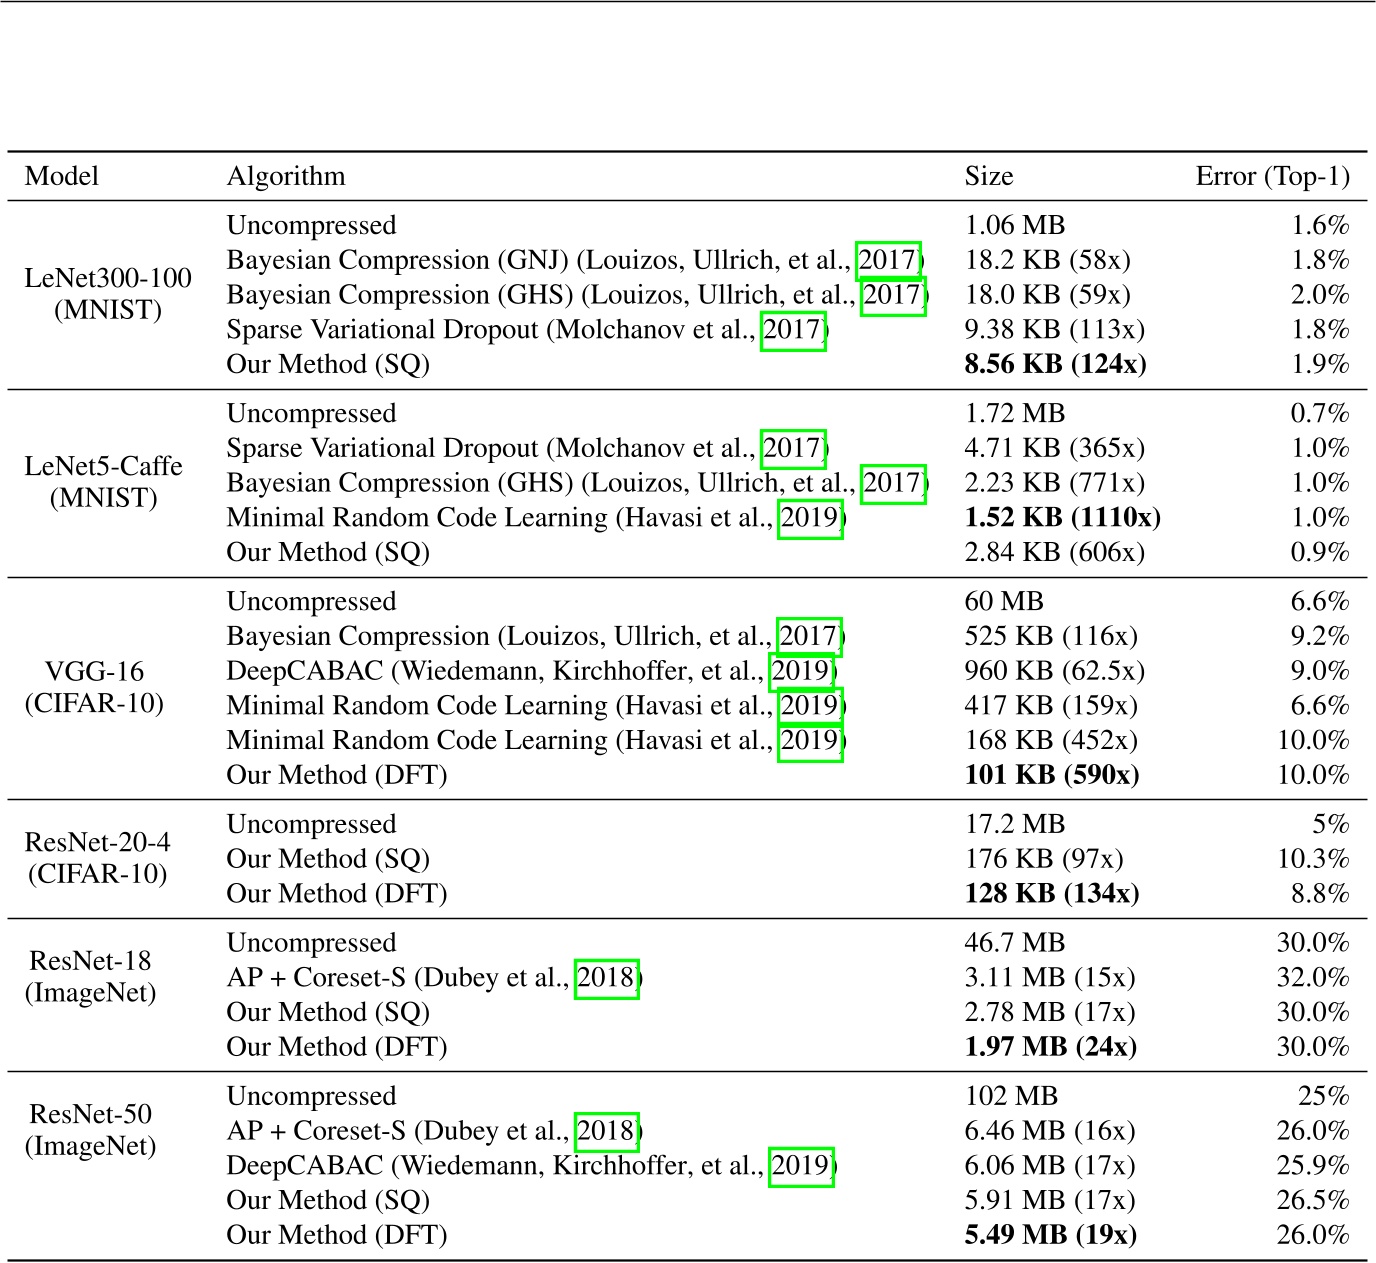Image resolution: width=1376 pixels, height=1263 pixels.
Task: Click the ResNet-20-4 (CIFAR-10) model label
Action: [x=97, y=858]
